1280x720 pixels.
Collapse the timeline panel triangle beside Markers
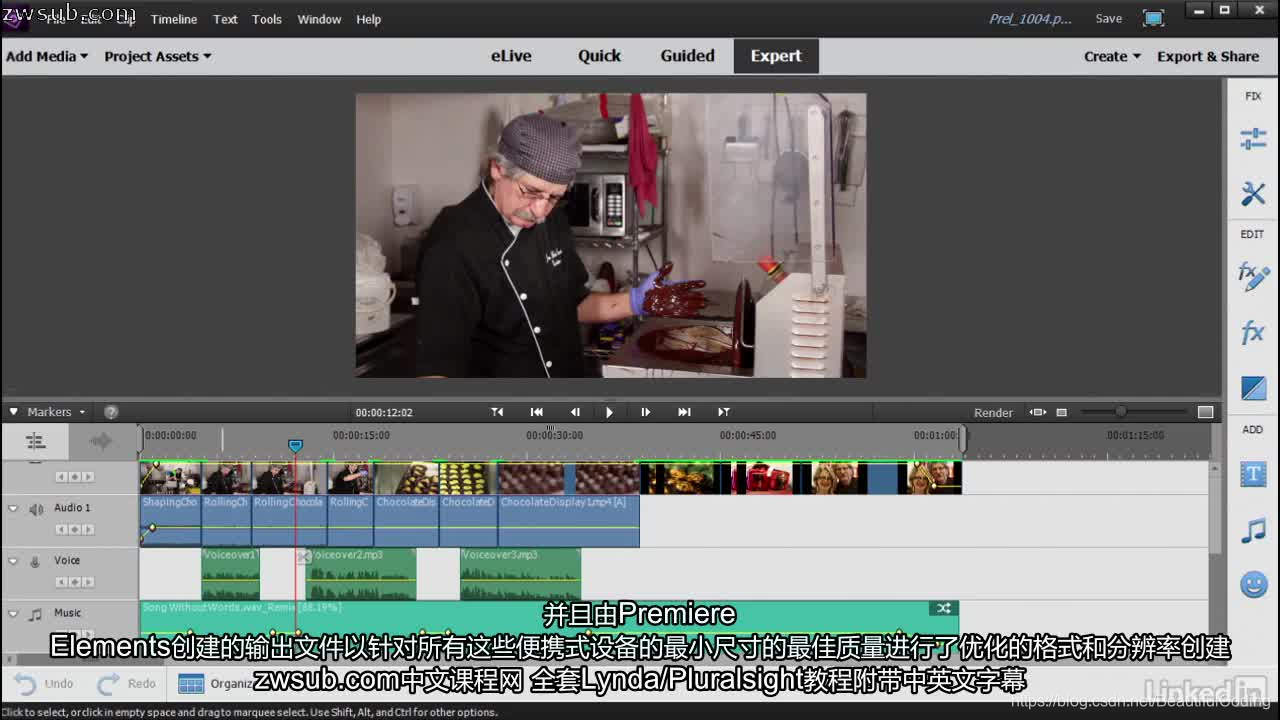pos(13,411)
